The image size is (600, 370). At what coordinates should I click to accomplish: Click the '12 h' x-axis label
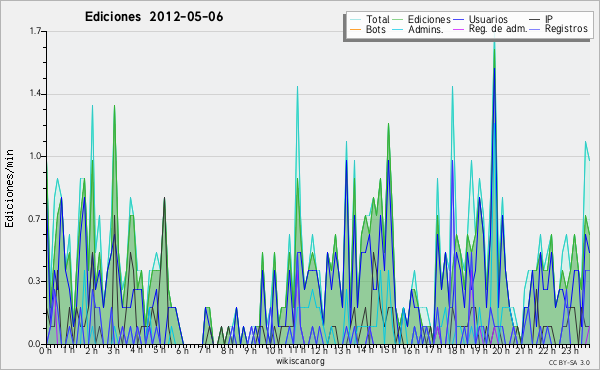tap(318, 350)
